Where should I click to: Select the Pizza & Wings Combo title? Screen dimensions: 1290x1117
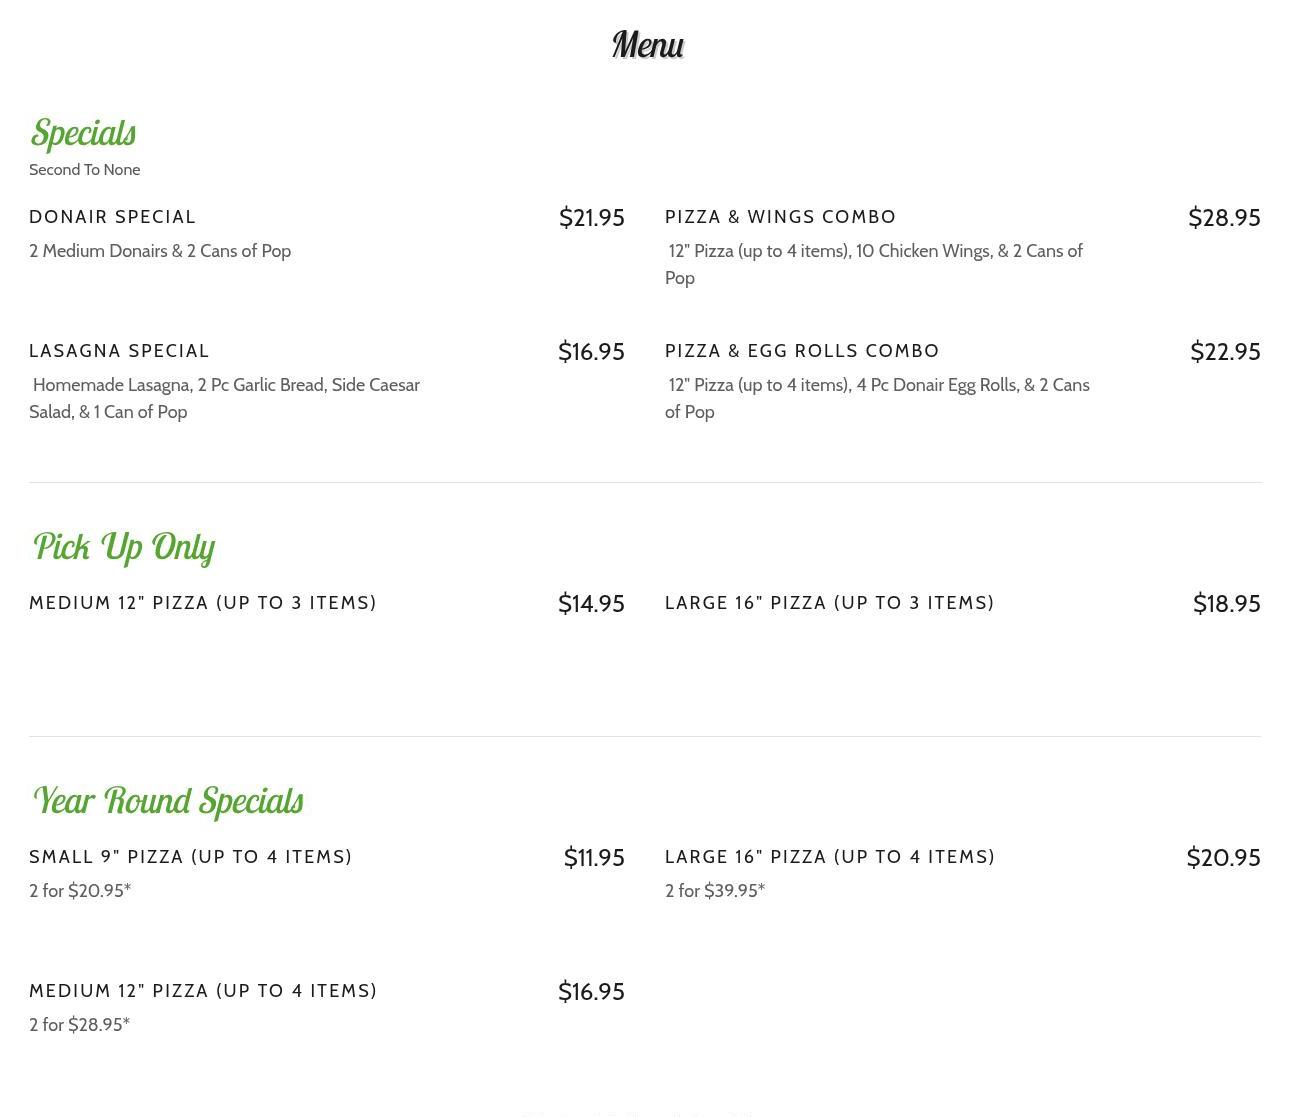[x=780, y=217]
